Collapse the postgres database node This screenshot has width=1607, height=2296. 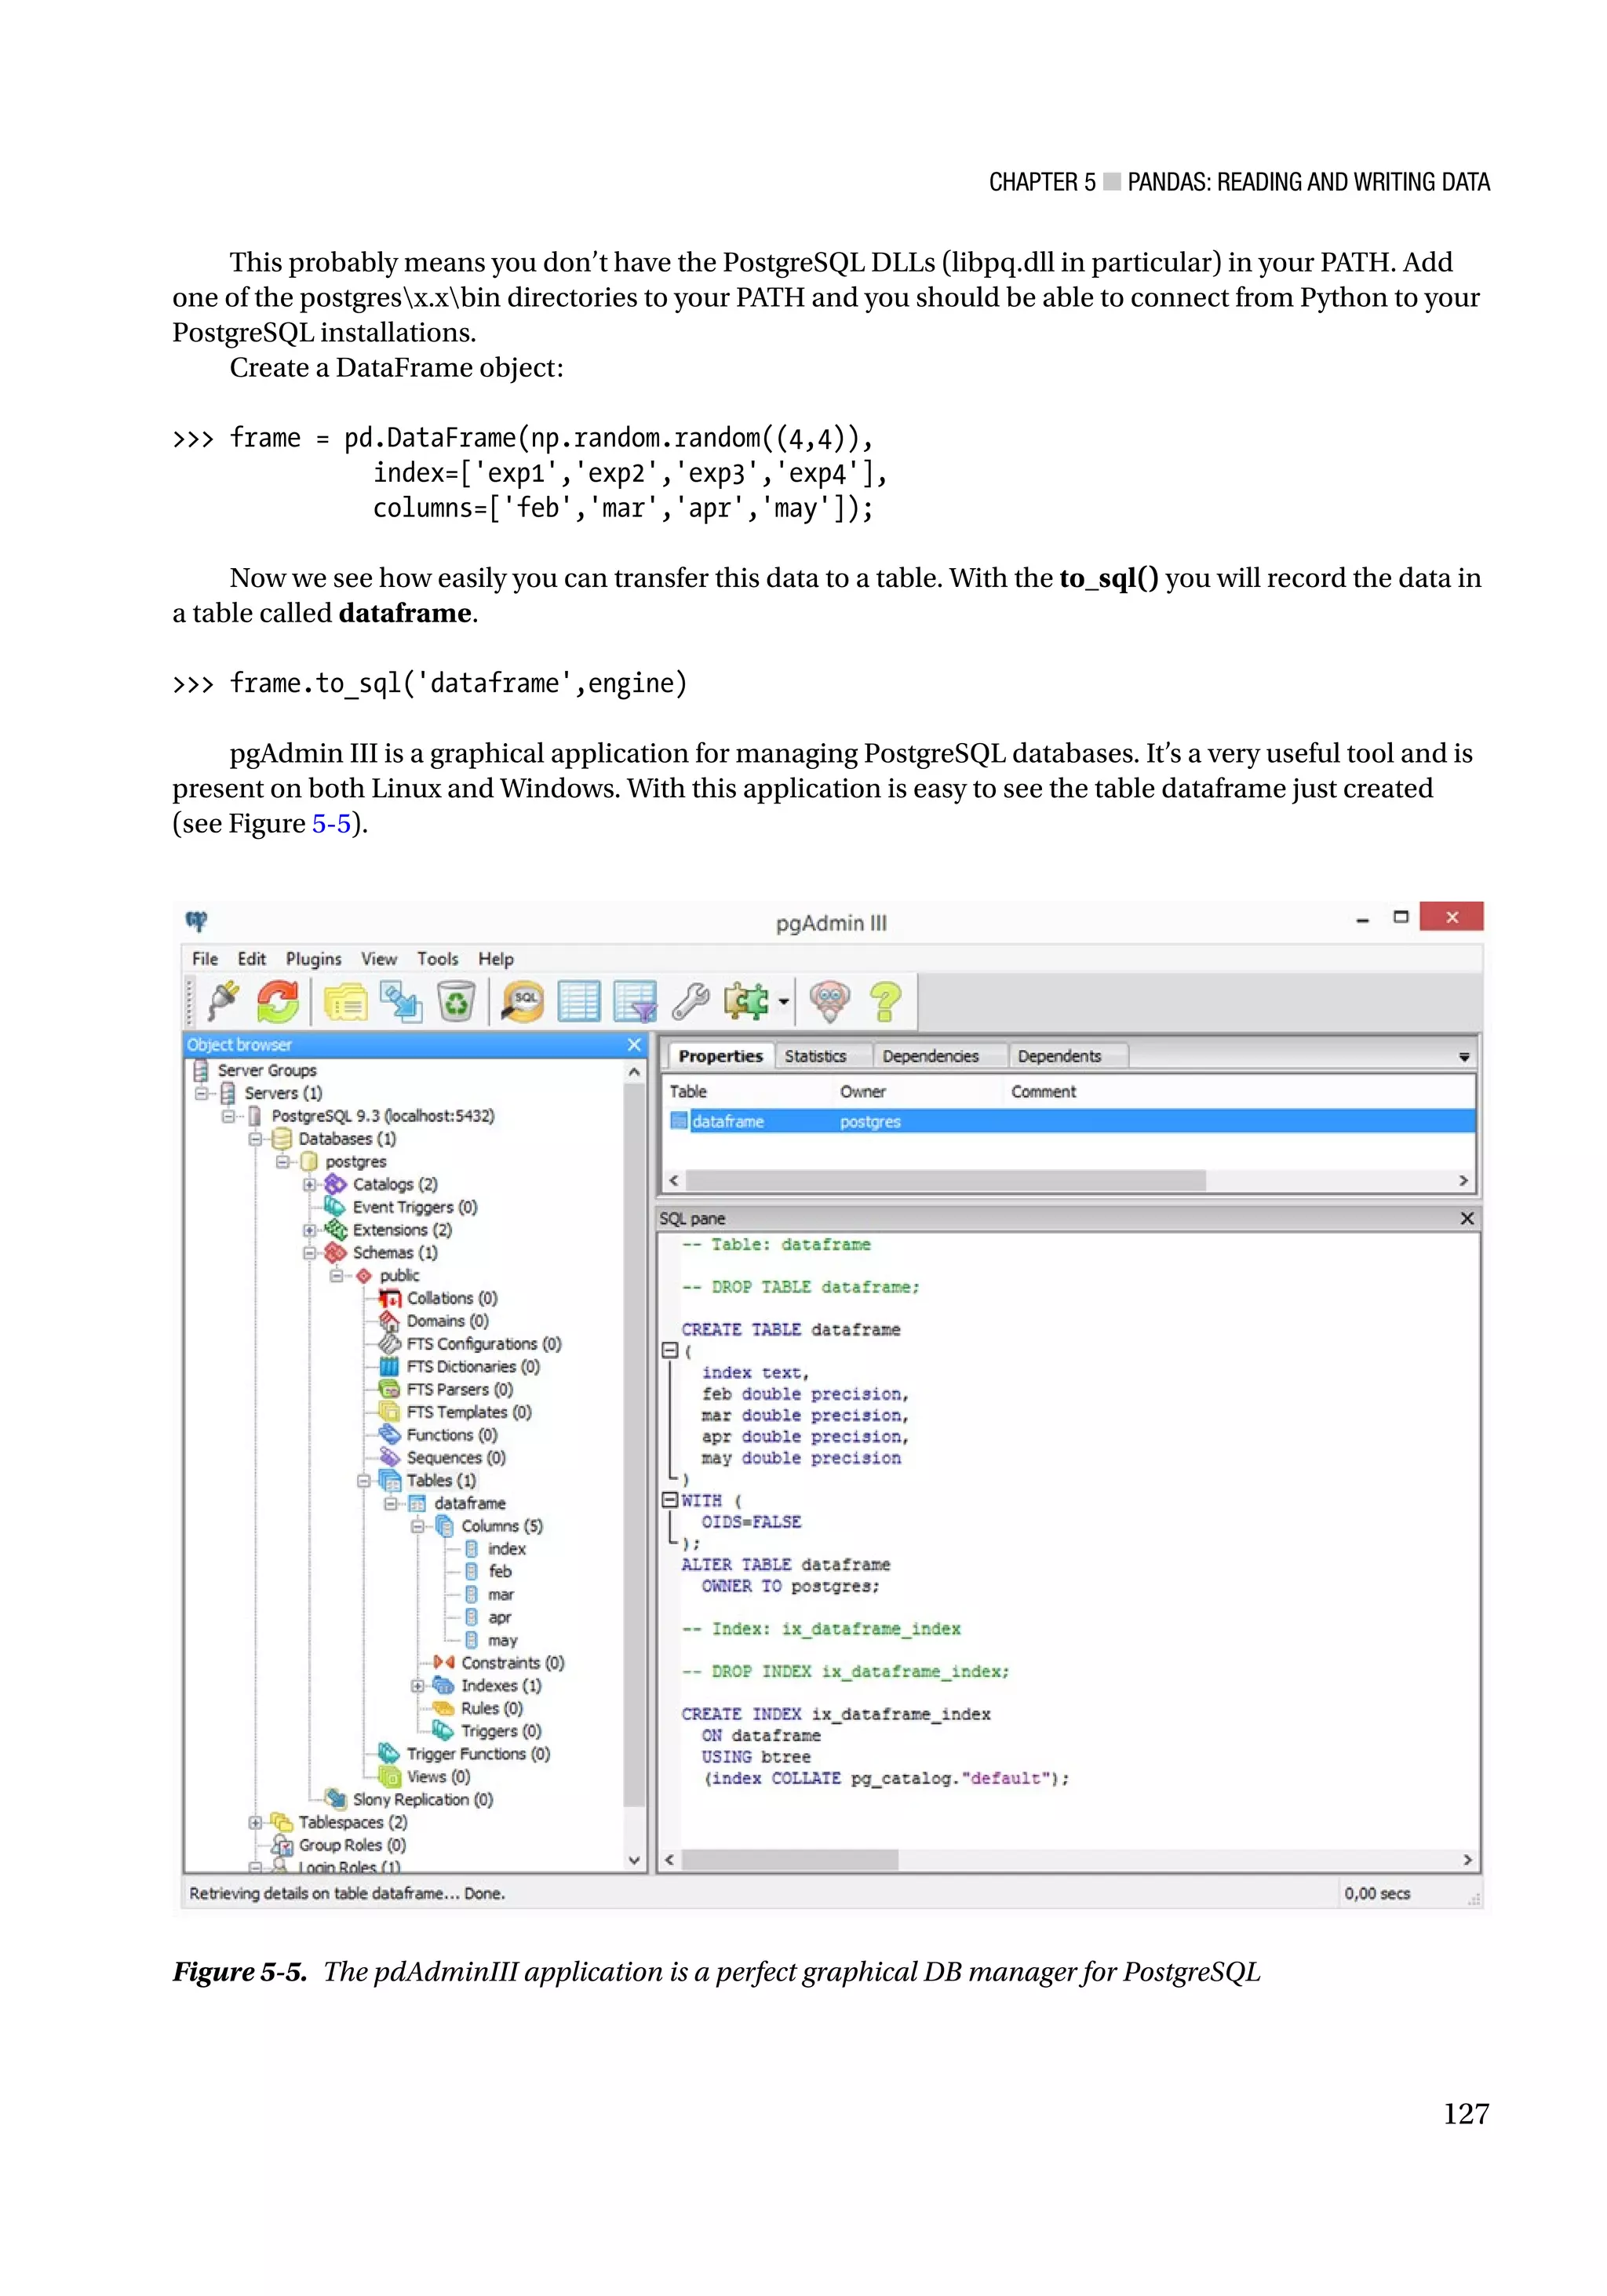[x=283, y=1162]
